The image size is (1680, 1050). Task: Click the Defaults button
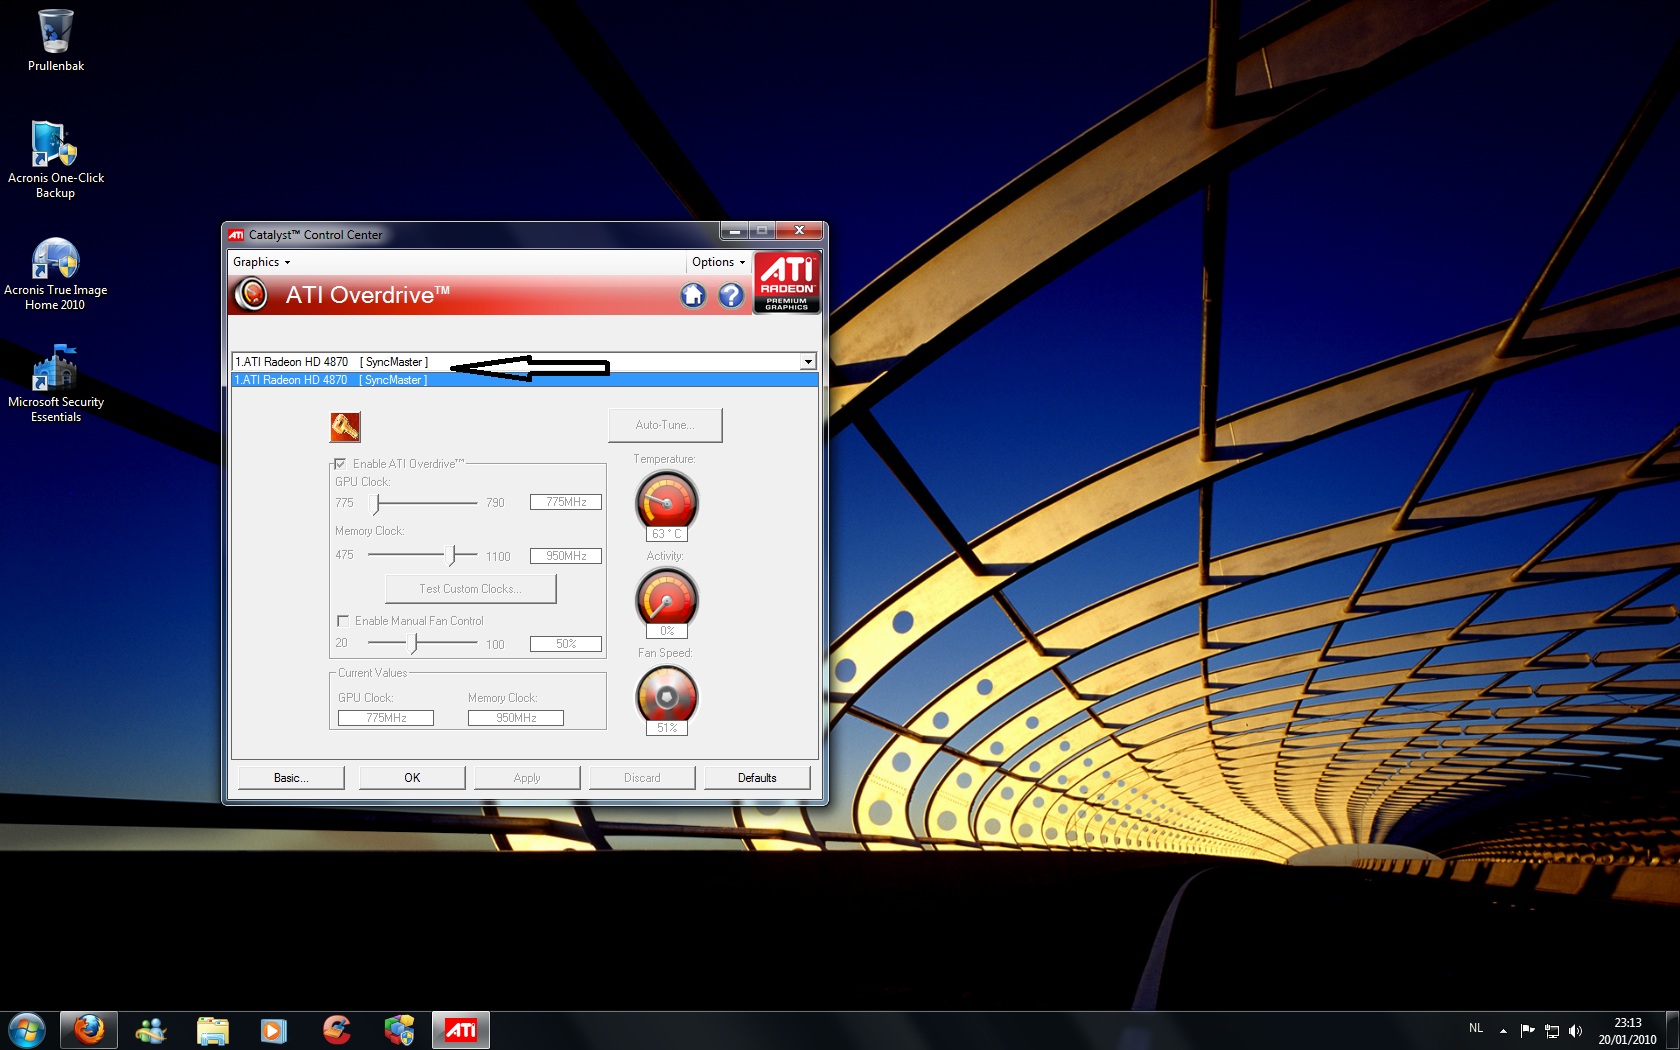pyautogui.click(x=757, y=777)
